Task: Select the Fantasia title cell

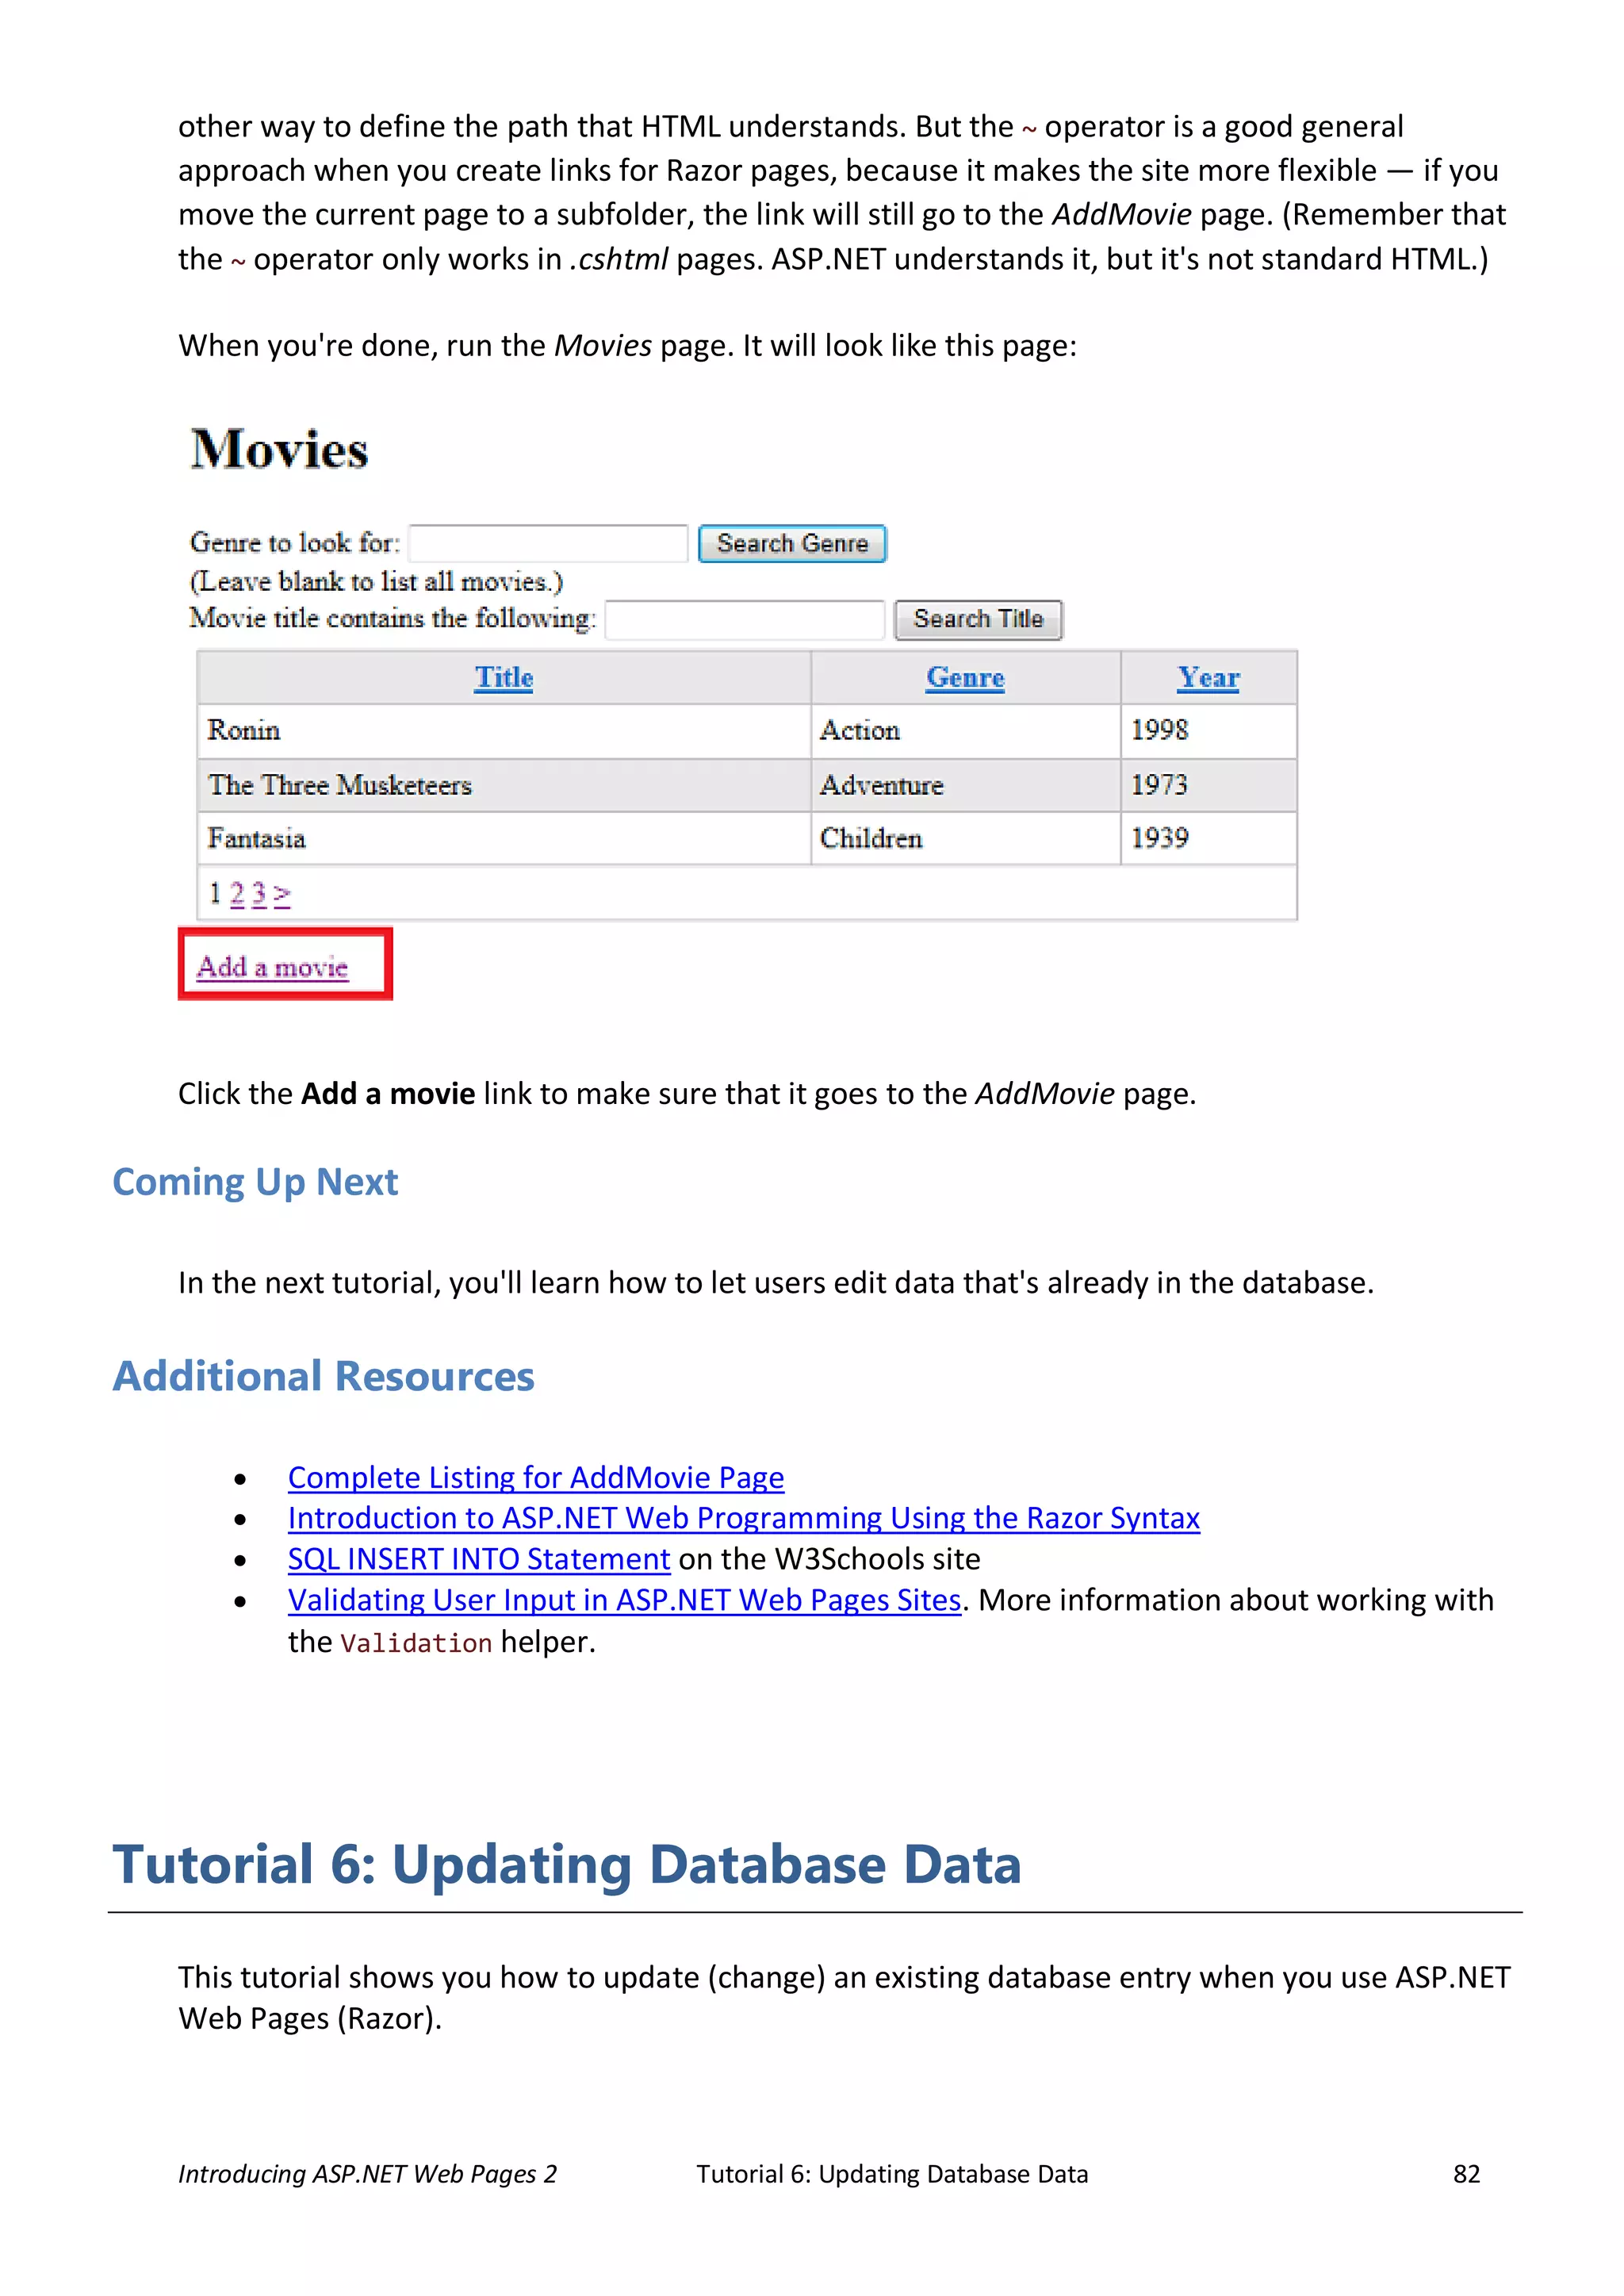Action: click(504, 838)
